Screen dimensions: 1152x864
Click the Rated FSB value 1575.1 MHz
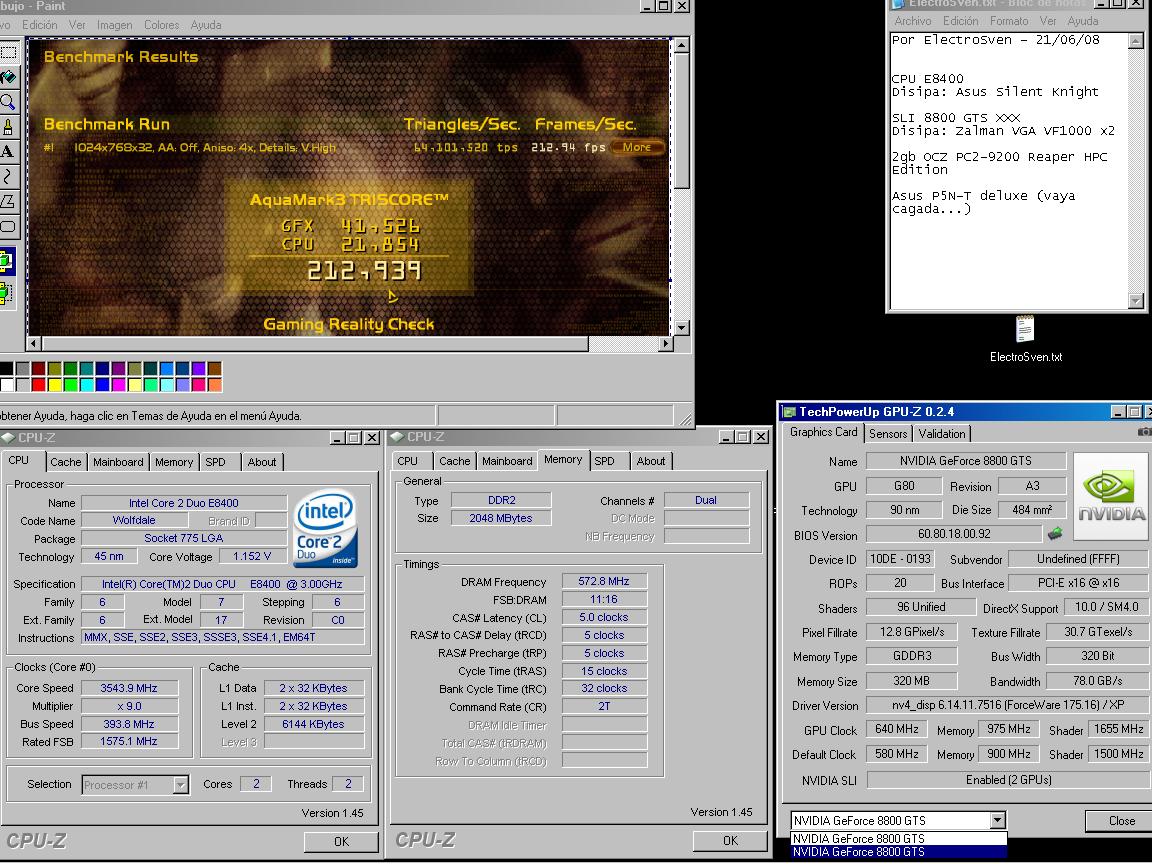coord(129,742)
